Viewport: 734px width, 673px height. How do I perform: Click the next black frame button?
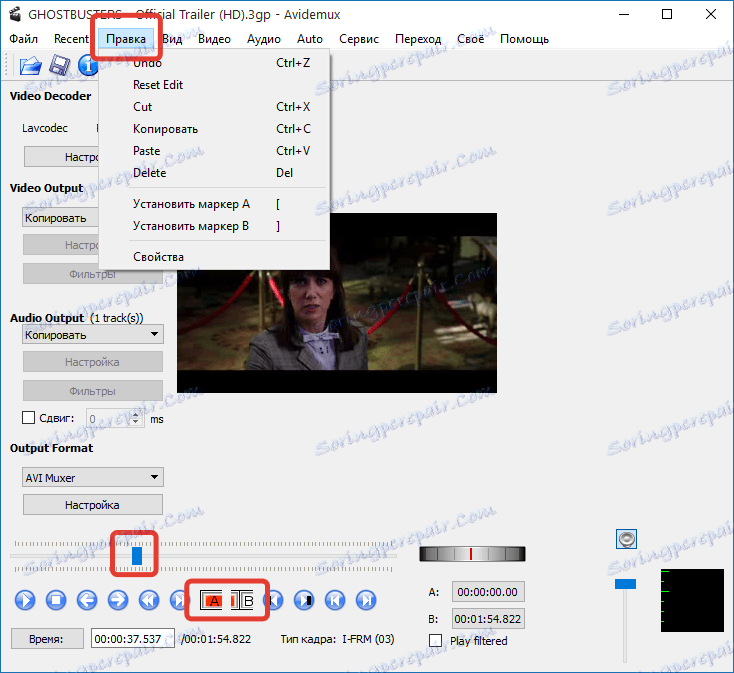click(x=304, y=600)
